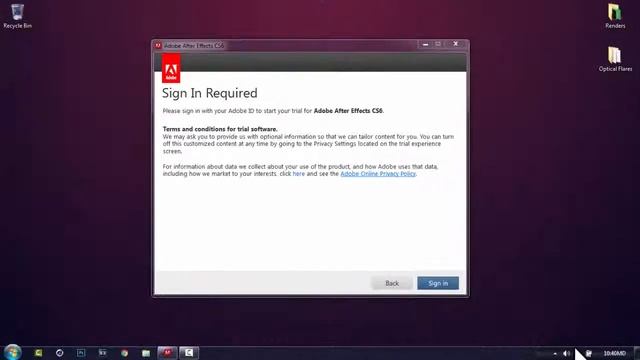Click the 'Adobe After Effects CS6' window title
The width and height of the screenshot is (640, 360).
tap(194, 46)
